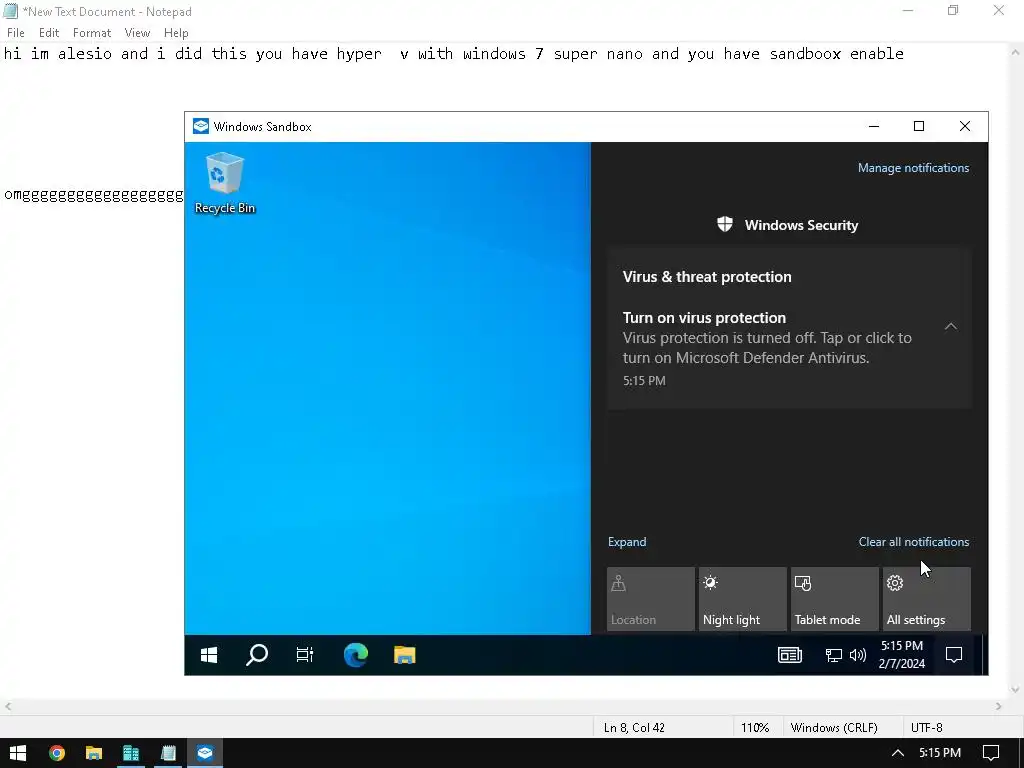This screenshot has width=1024, height=768.
Task: Launch Microsoft Edge in the Sandbox taskbar
Action: click(x=356, y=655)
